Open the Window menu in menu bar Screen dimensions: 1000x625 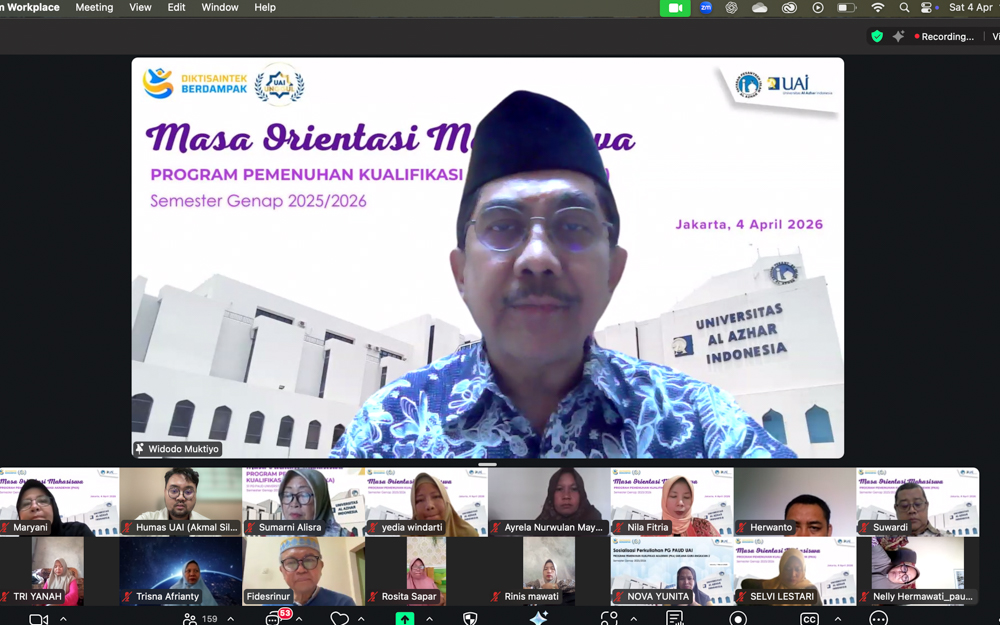[x=219, y=7]
